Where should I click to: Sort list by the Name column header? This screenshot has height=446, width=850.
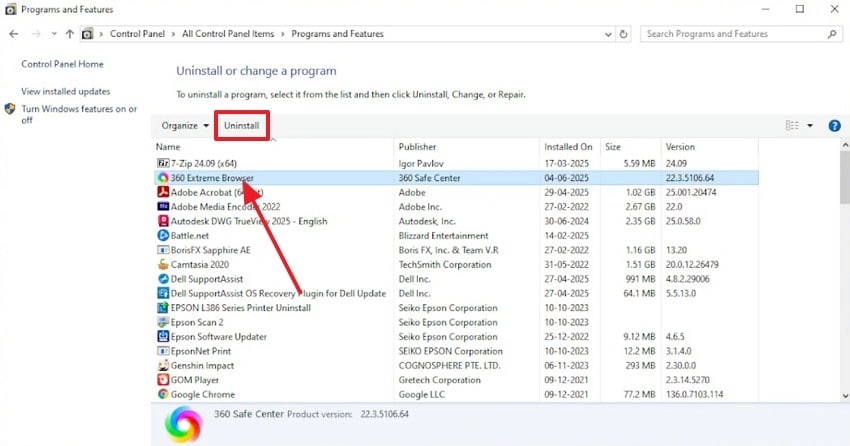tap(273, 147)
